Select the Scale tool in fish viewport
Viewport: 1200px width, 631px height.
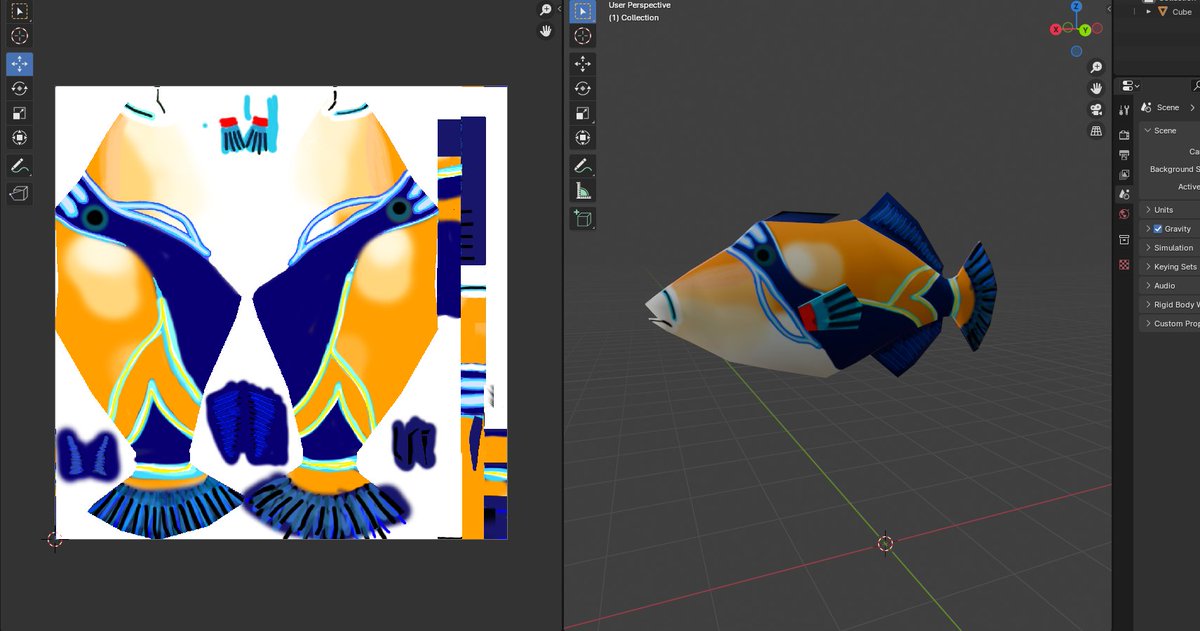pyautogui.click(x=583, y=113)
